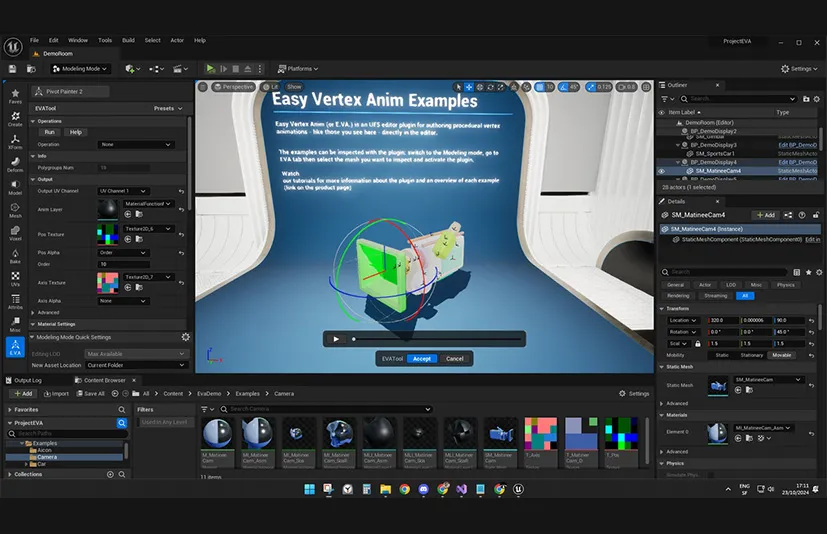
Task: Toggle Scale lock ratio icon
Action: click(x=698, y=344)
